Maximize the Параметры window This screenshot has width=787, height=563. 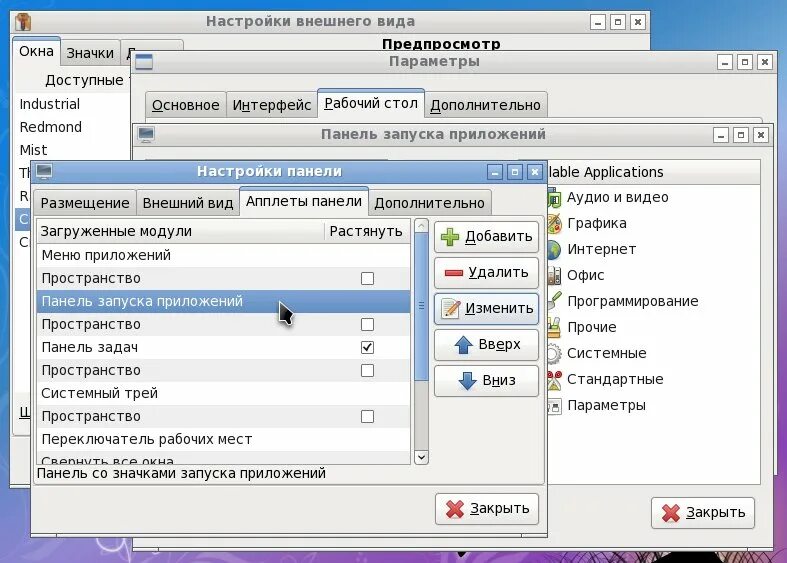(745, 62)
